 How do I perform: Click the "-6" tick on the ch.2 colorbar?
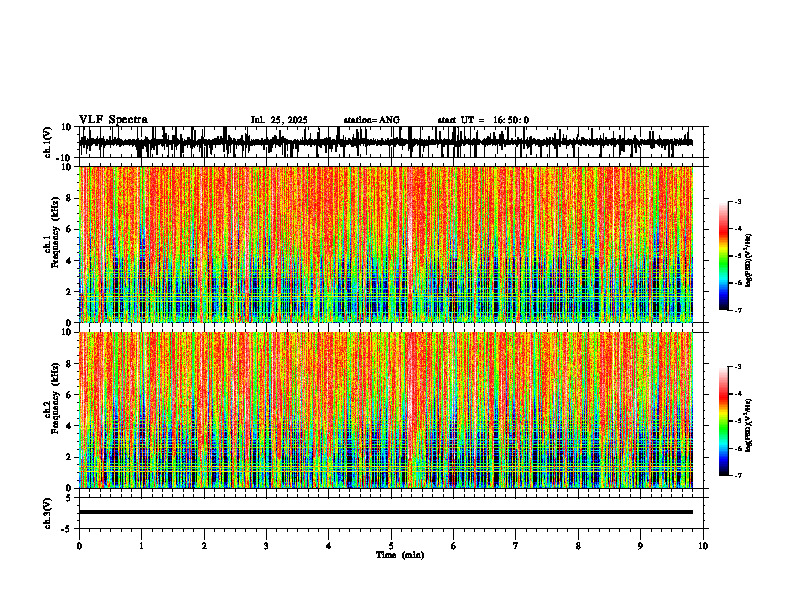point(738,448)
